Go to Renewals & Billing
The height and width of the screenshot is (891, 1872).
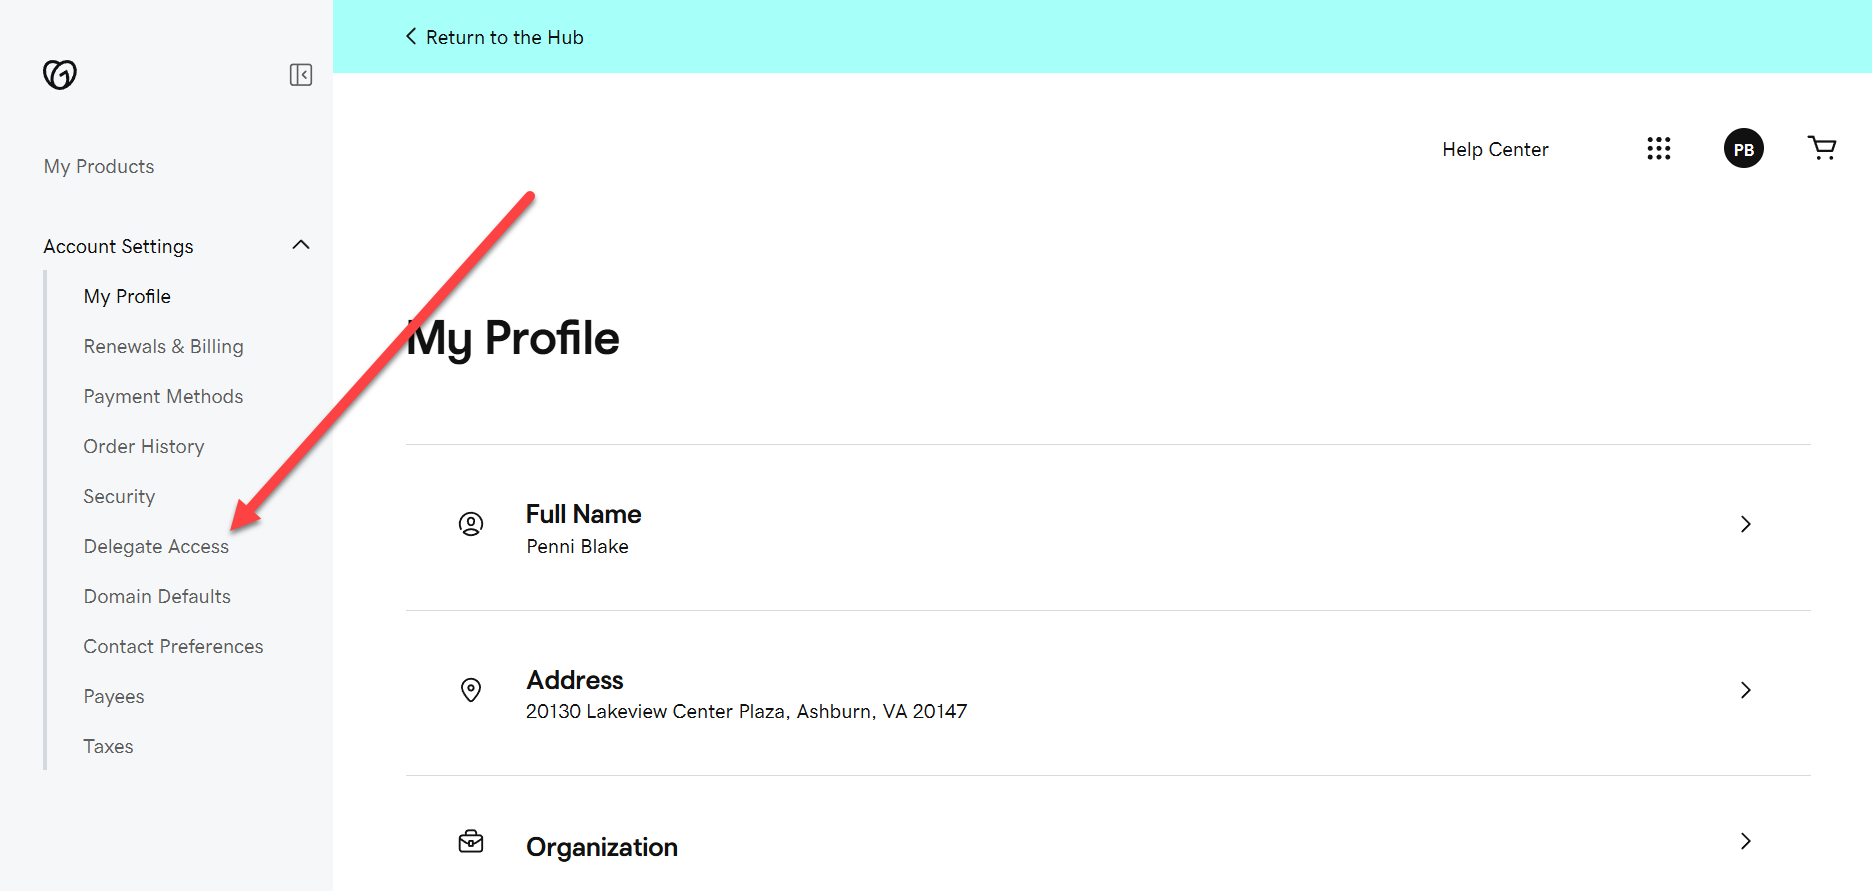point(163,346)
